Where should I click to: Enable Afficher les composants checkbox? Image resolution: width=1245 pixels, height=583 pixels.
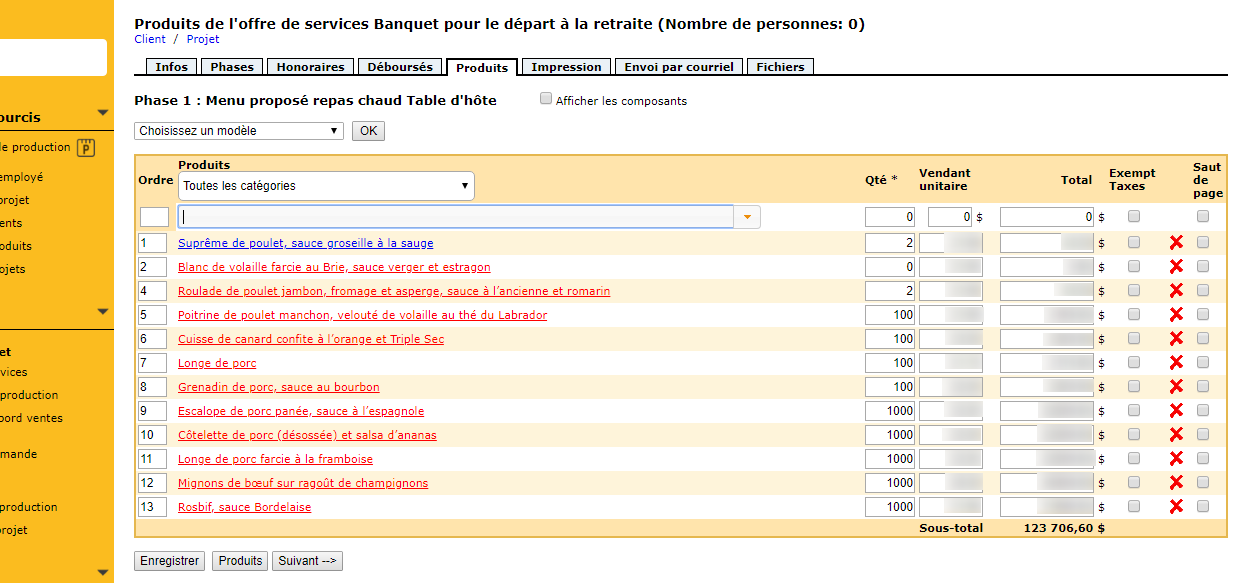546,99
